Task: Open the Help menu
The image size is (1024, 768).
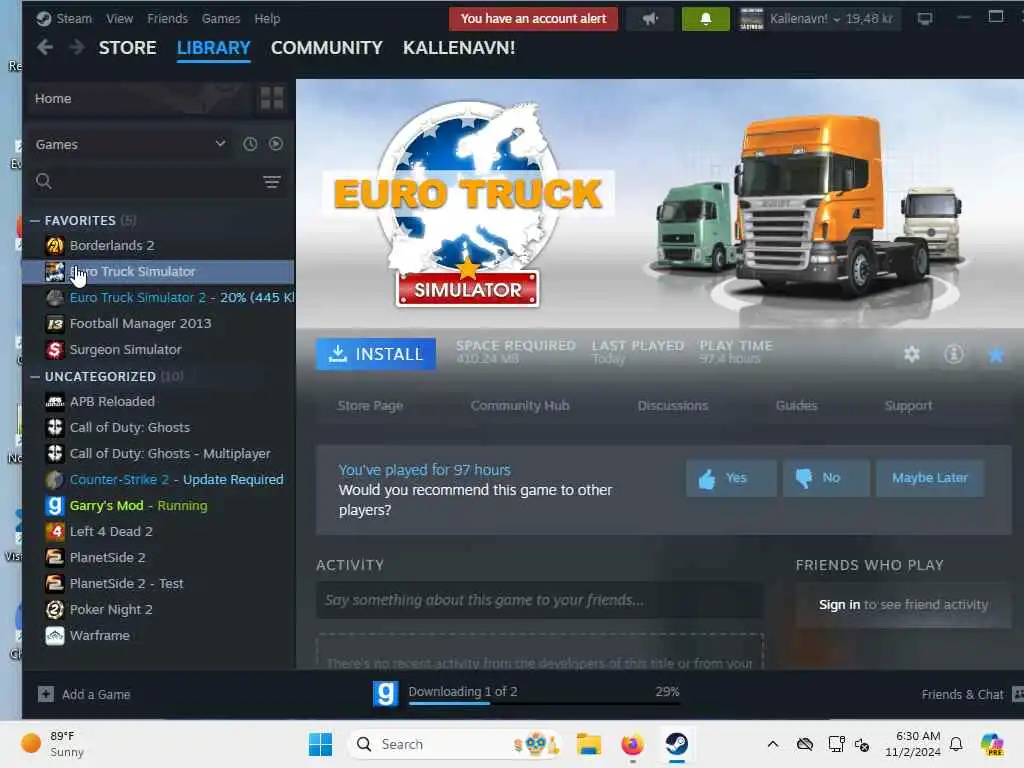Action: click(x=267, y=19)
